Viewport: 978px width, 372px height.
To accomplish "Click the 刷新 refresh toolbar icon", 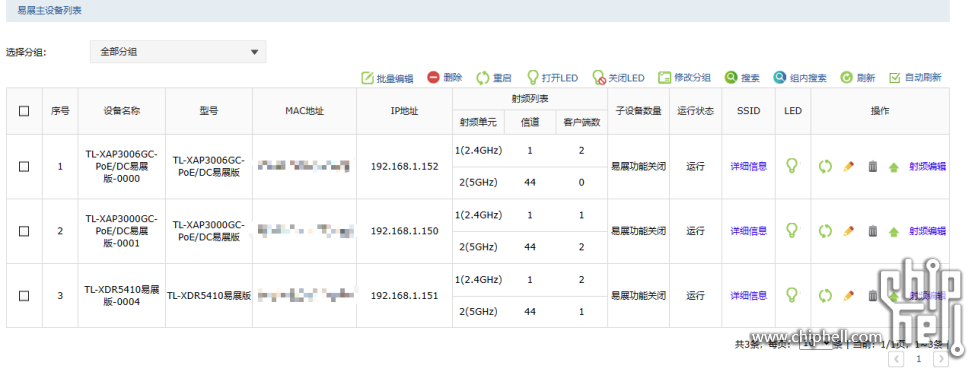I will coord(846,78).
